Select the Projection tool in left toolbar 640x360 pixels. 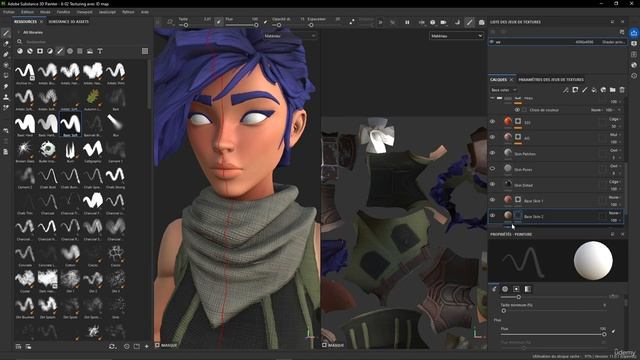pyautogui.click(x=6, y=54)
